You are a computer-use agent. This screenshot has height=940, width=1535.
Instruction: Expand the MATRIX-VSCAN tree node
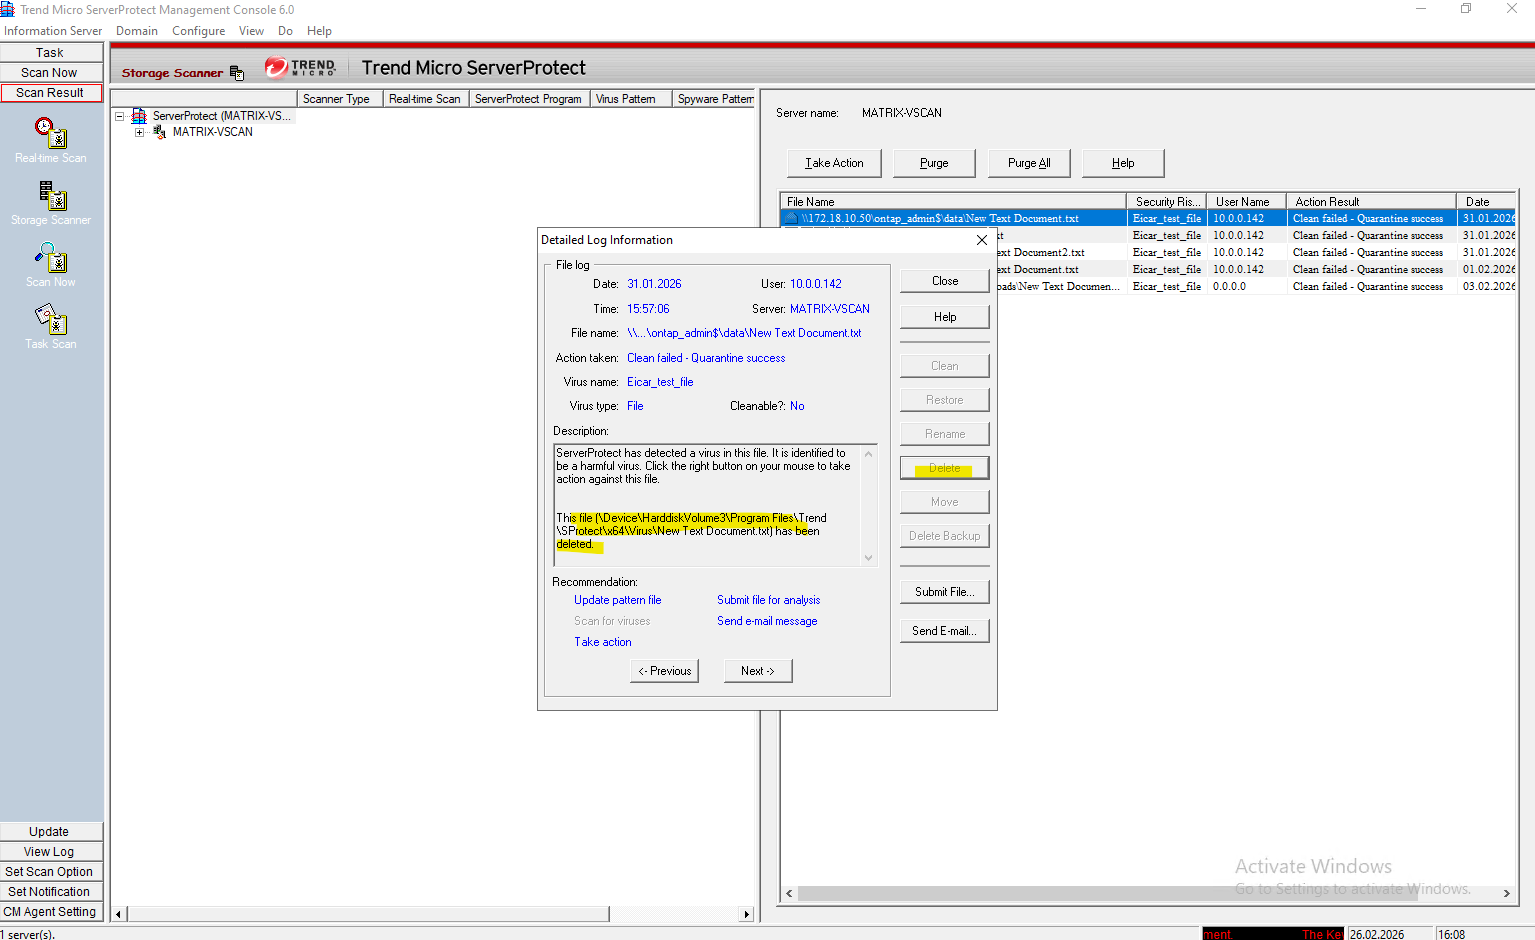tap(140, 132)
